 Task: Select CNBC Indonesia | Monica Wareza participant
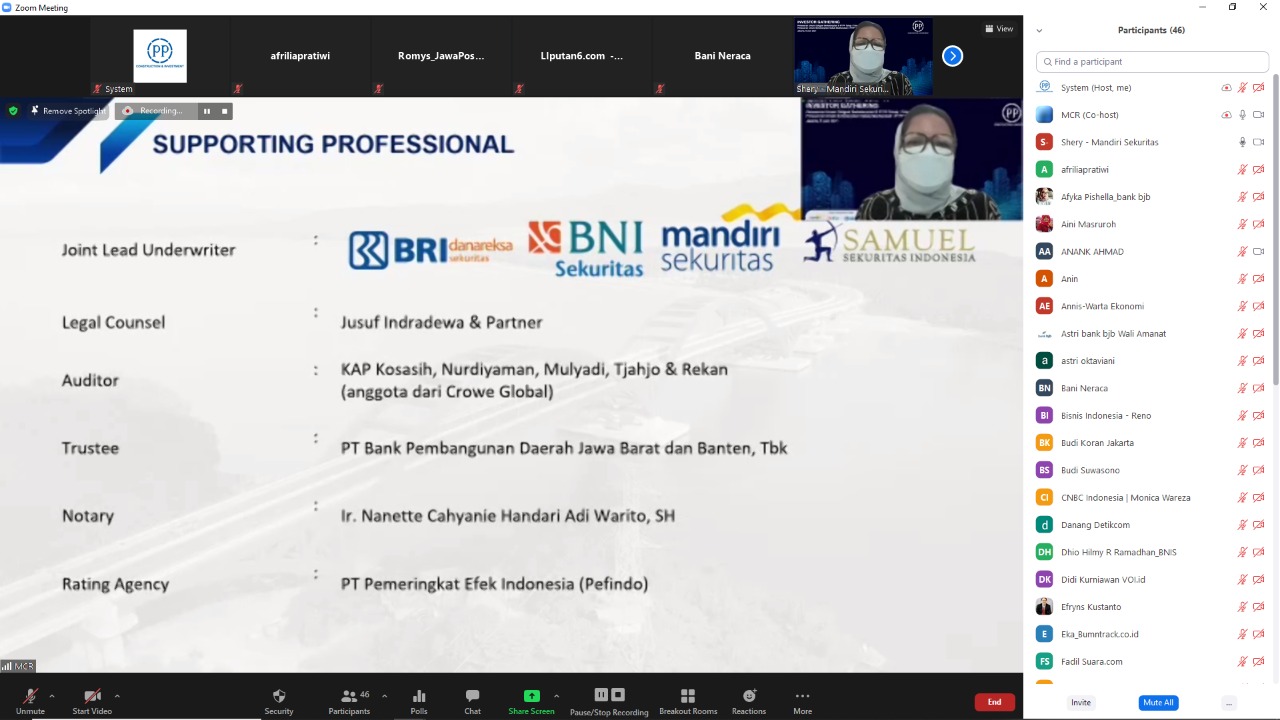click(1152, 498)
